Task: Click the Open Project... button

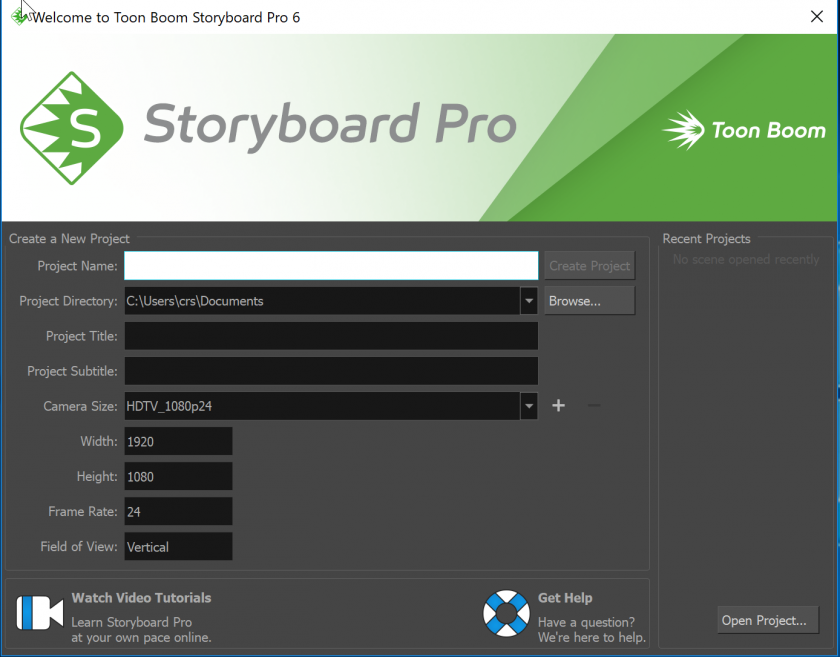Action: click(x=768, y=620)
